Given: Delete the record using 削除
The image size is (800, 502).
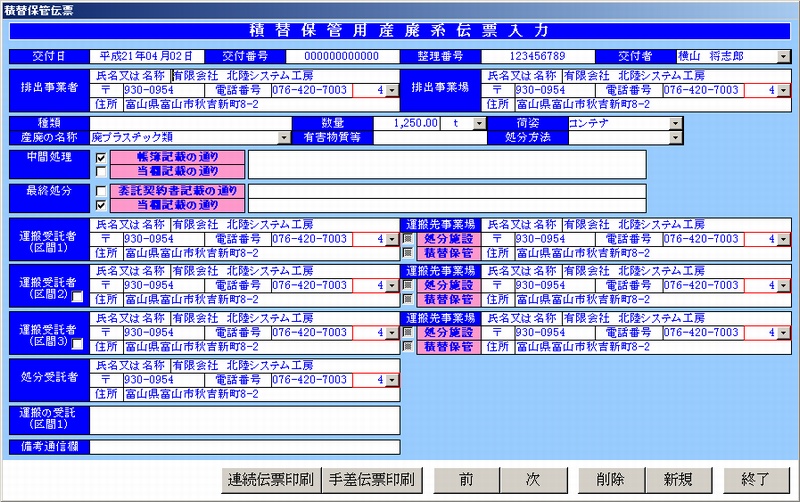Looking at the screenshot, I should tap(609, 479).
